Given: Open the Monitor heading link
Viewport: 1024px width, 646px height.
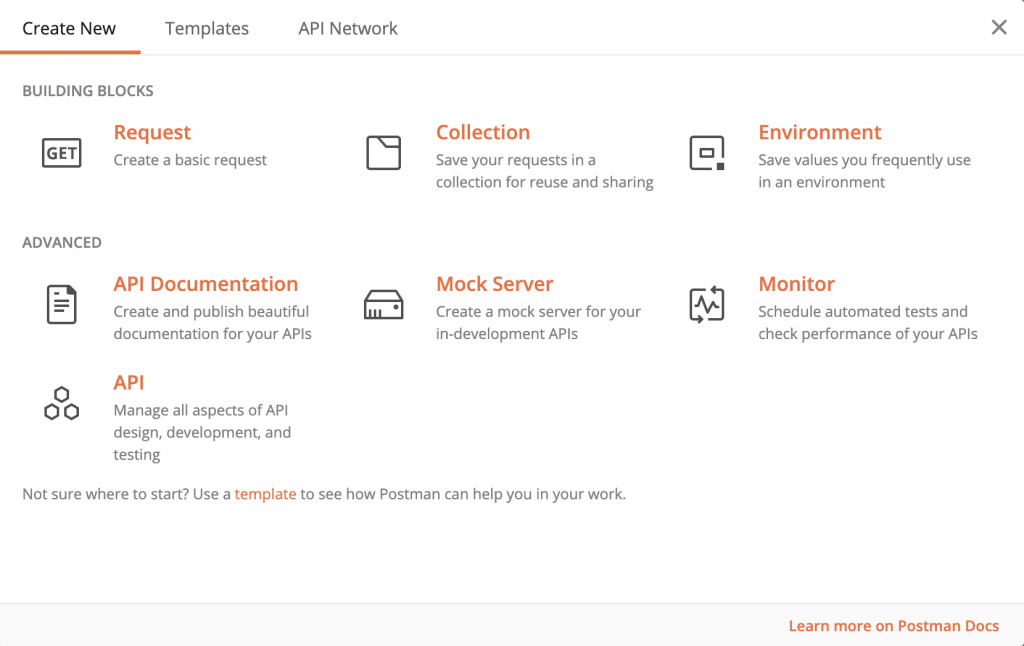Looking at the screenshot, I should click(796, 283).
